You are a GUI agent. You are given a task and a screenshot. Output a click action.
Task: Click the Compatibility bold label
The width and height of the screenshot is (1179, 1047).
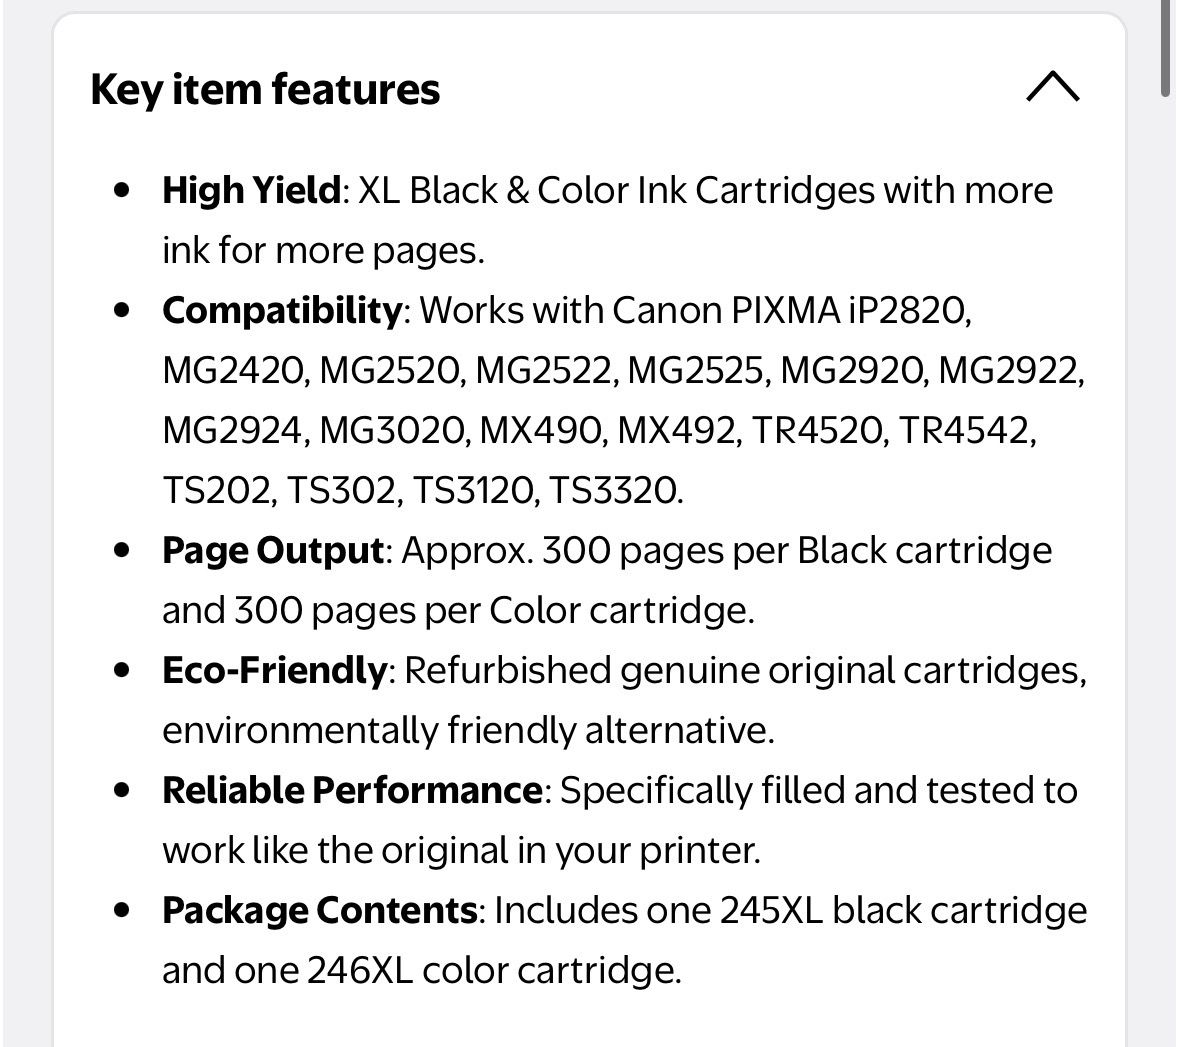coord(281,310)
